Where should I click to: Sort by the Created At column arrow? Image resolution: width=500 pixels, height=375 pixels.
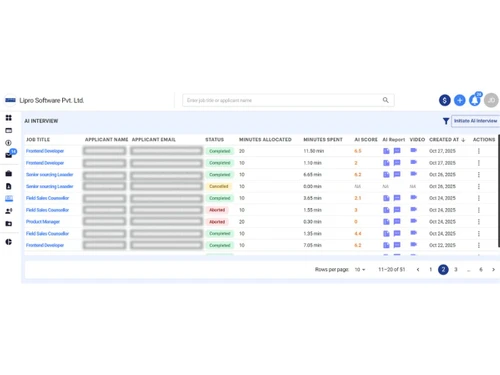click(463, 140)
